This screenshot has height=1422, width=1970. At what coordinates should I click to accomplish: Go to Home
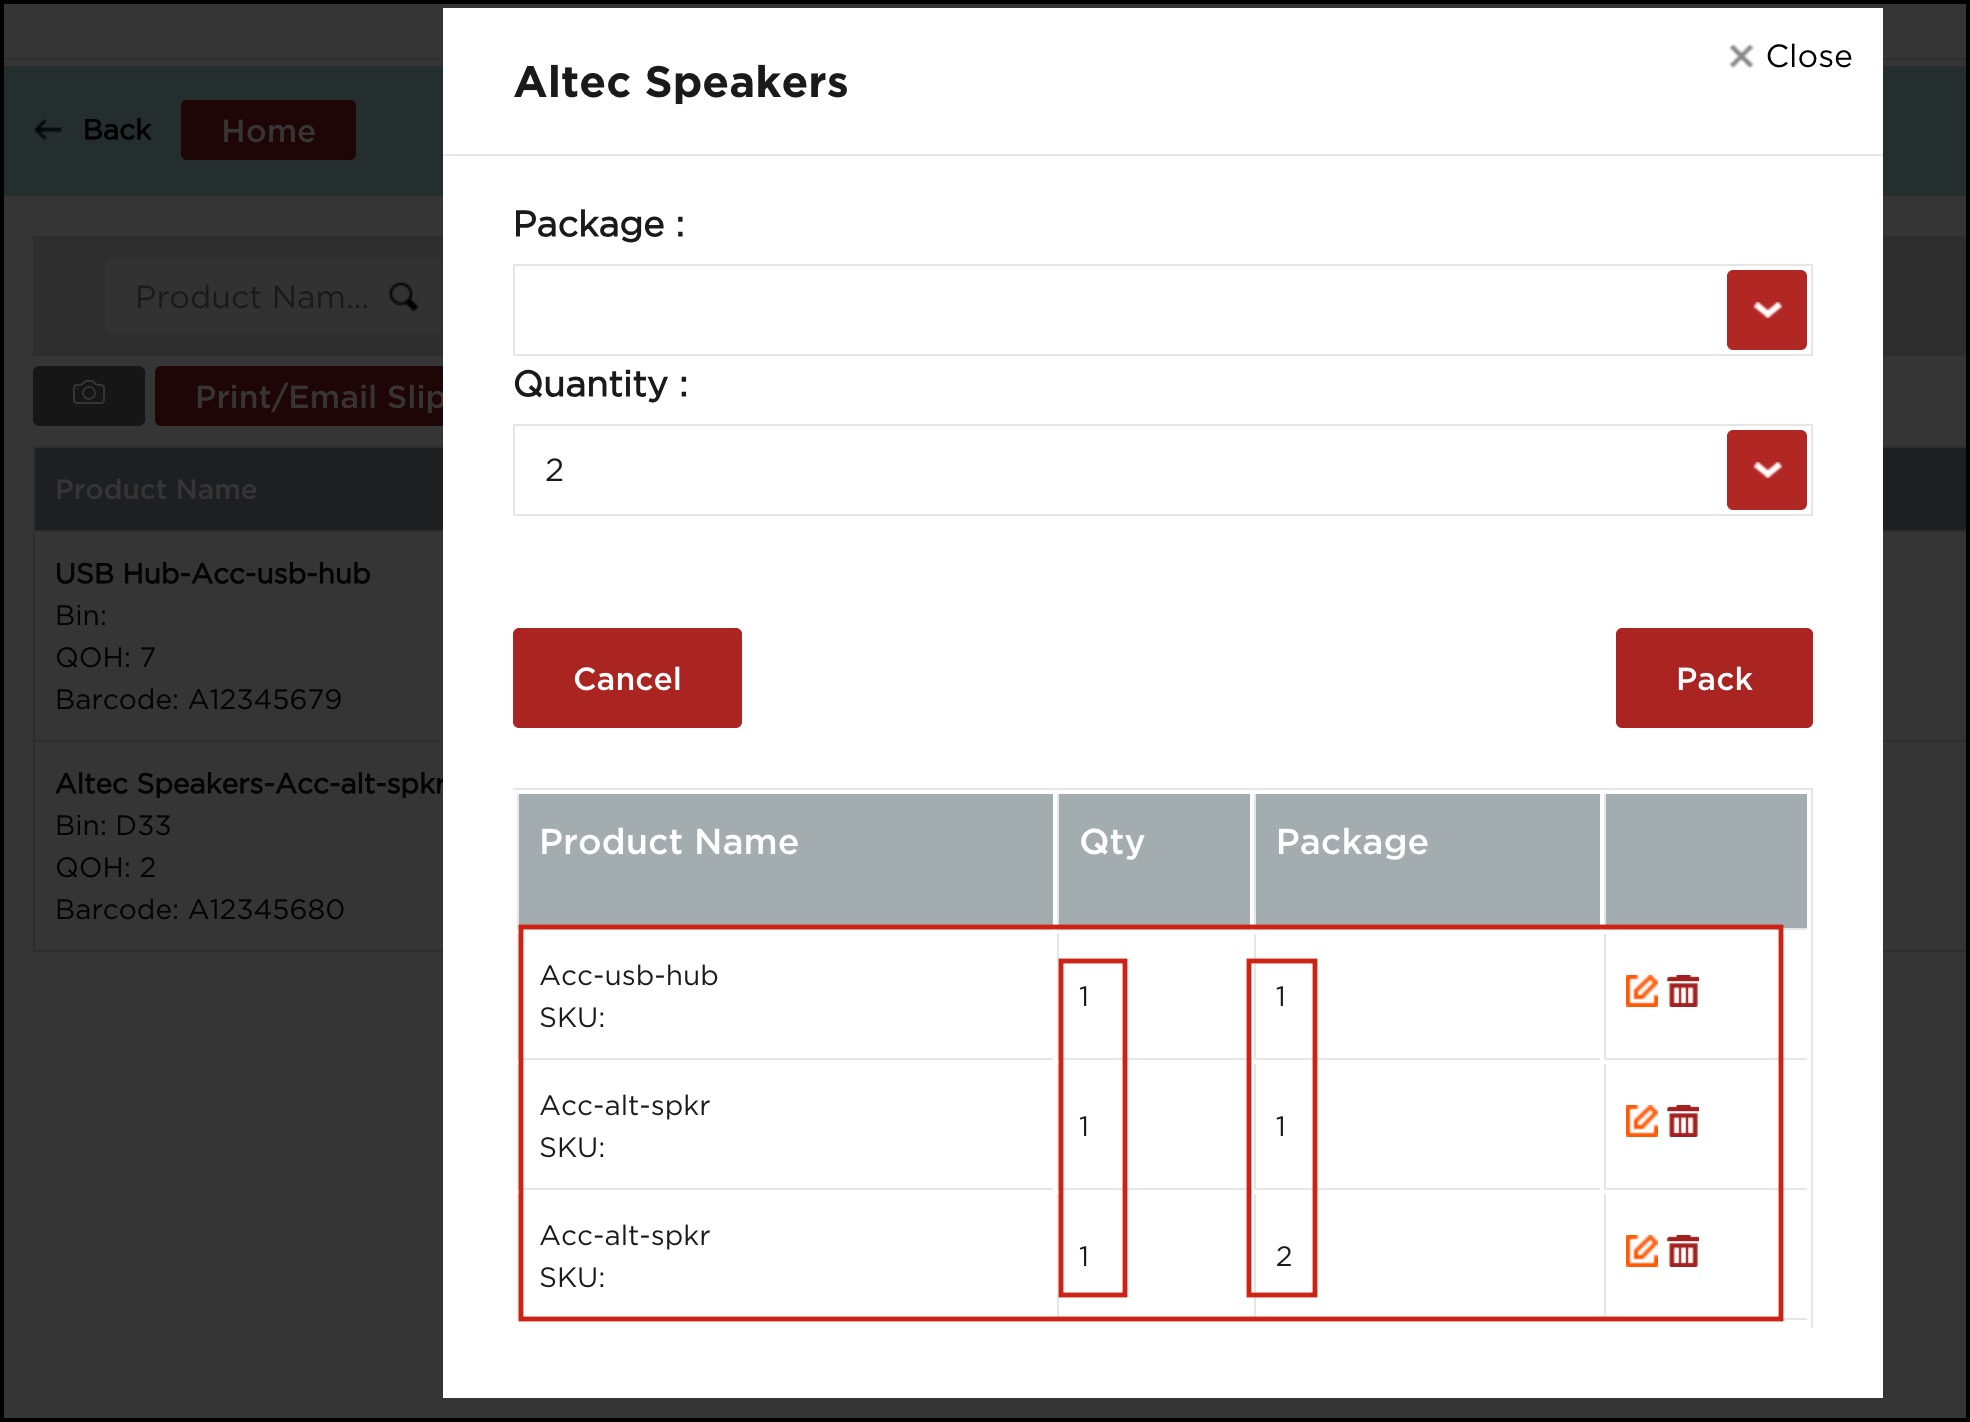pyautogui.click(x=268, y=130)
